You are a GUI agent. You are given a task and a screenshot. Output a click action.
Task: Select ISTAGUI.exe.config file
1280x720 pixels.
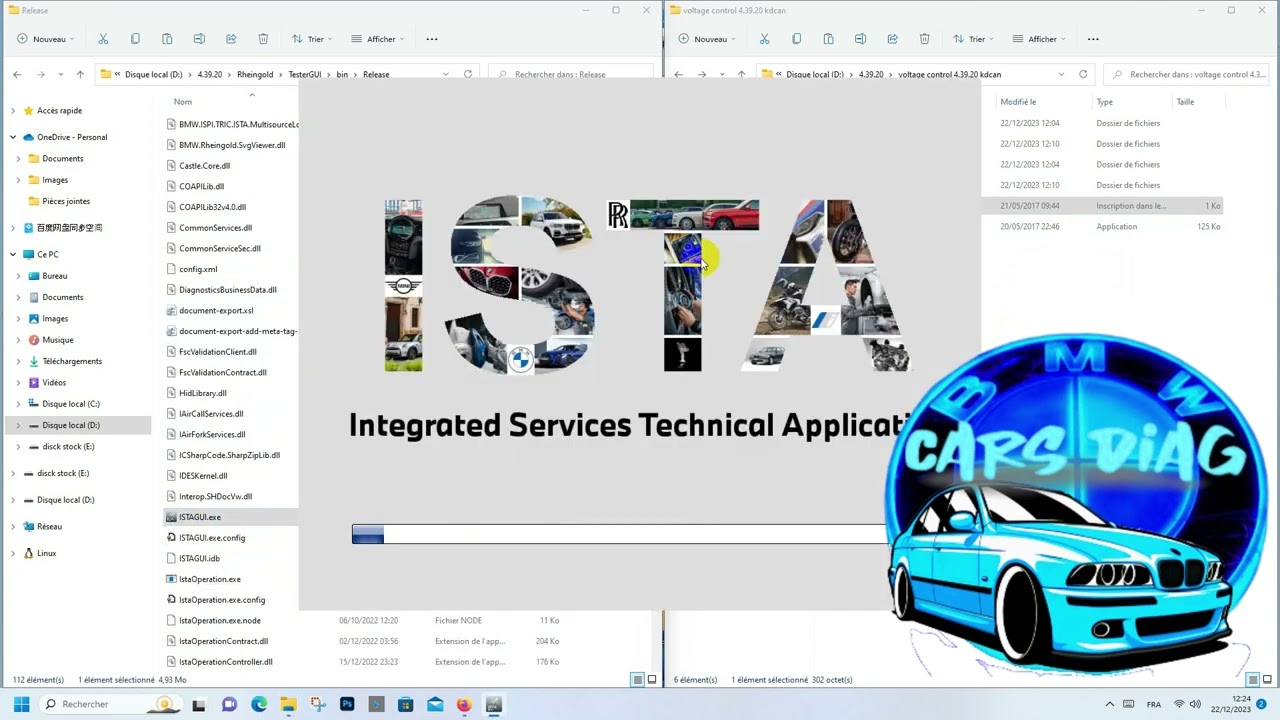click(x=212, y=538)
